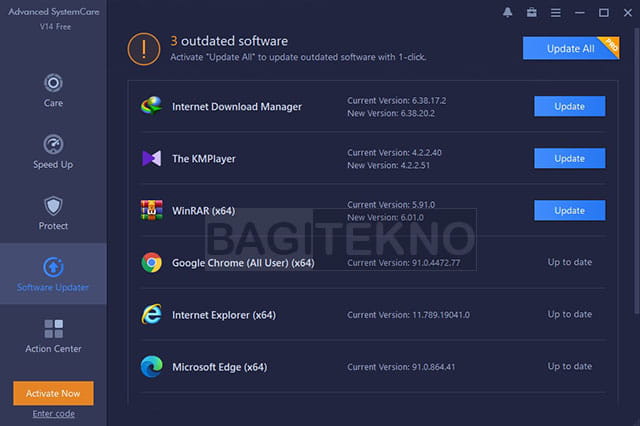Open the Care section icon
Viewport: 640px width, 426px height.
tap(53, 83)
